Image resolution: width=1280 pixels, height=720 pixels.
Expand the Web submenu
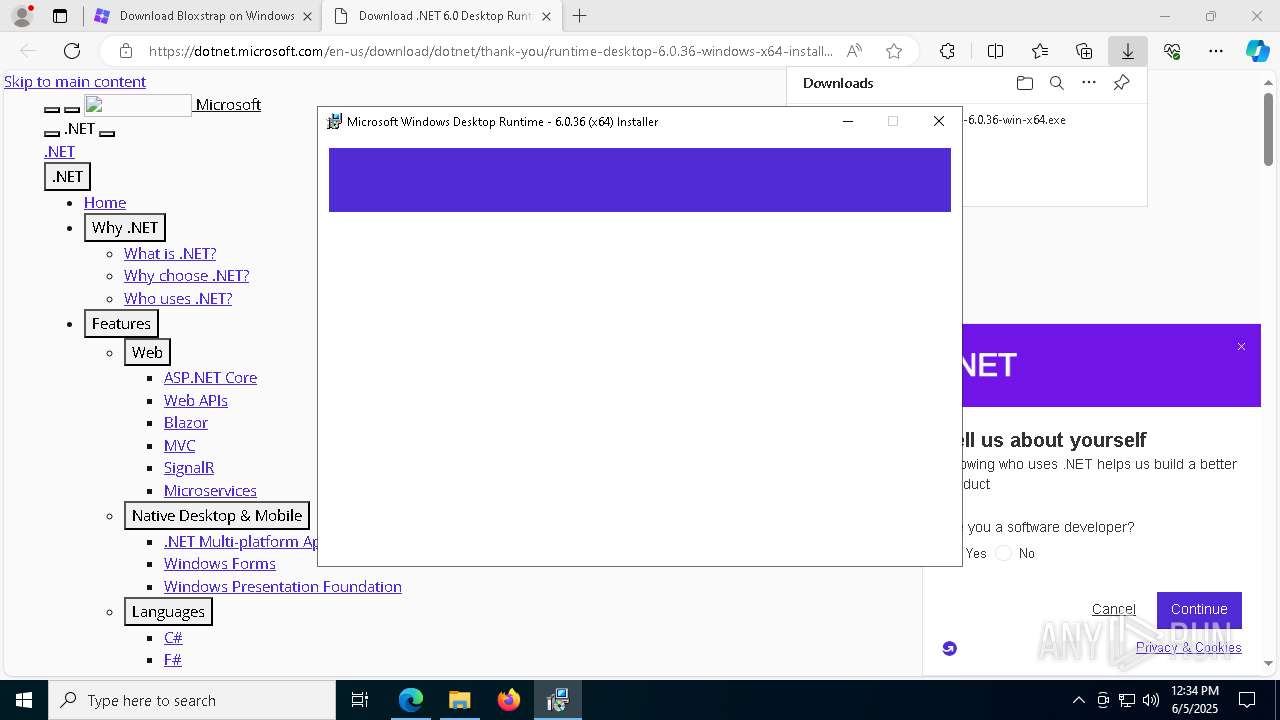pyautogui.click(x=147, y=352)
